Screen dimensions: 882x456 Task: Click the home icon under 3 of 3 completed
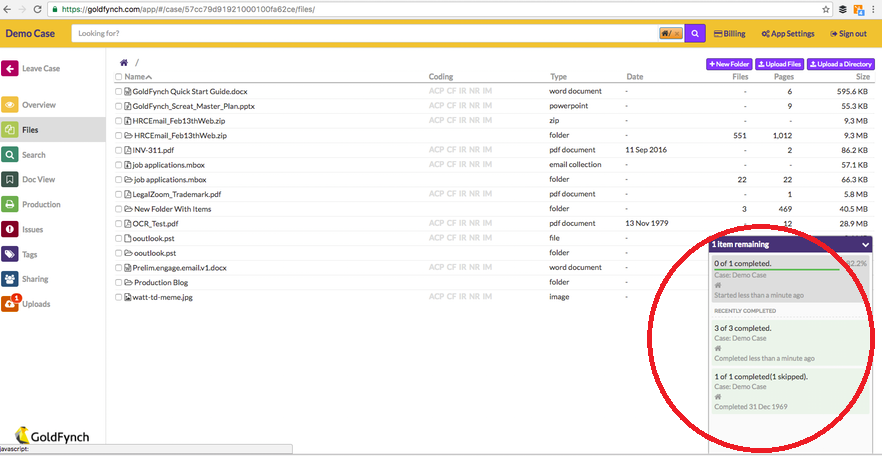point(717,348)
